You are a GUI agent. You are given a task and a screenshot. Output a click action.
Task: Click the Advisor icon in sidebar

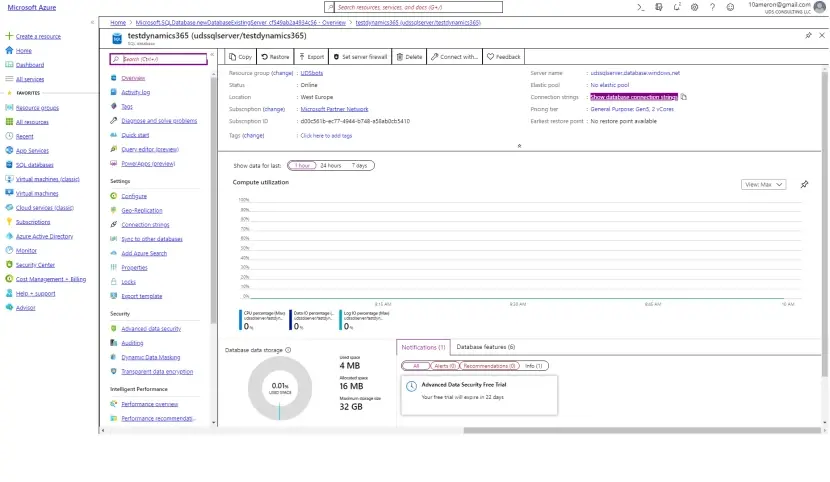point(9,307)
